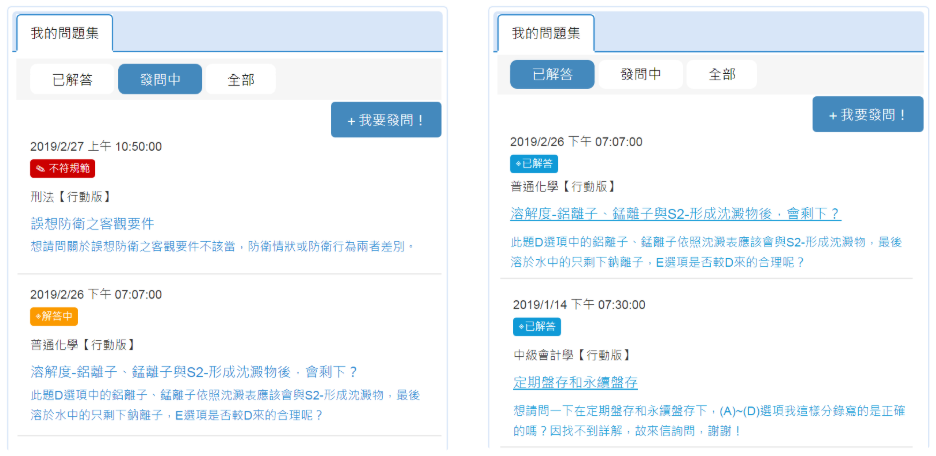
Task: Open question link 定期盤存和永續盤存
Action: pyautogui.click(x=575, y=383)
